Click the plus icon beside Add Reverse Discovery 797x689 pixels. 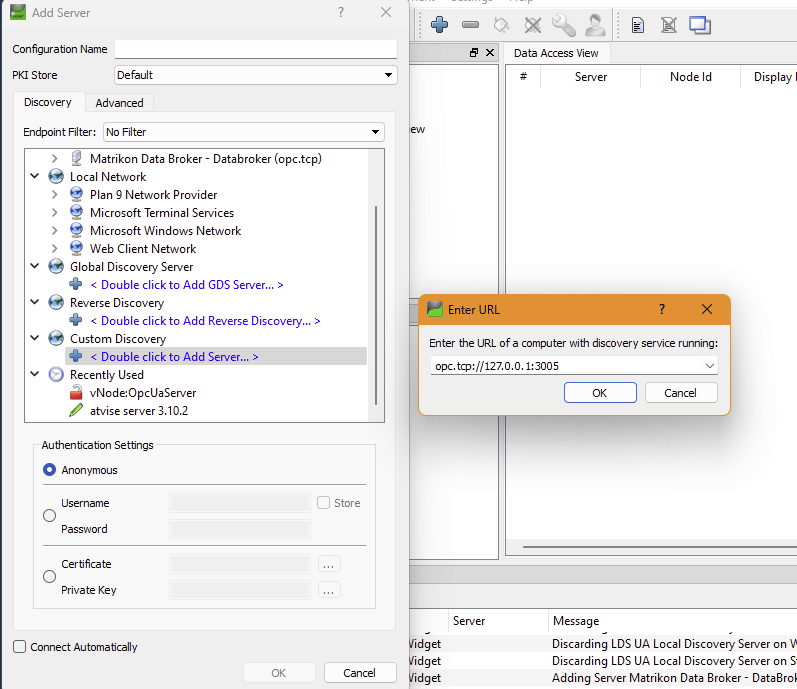point(76,320)
